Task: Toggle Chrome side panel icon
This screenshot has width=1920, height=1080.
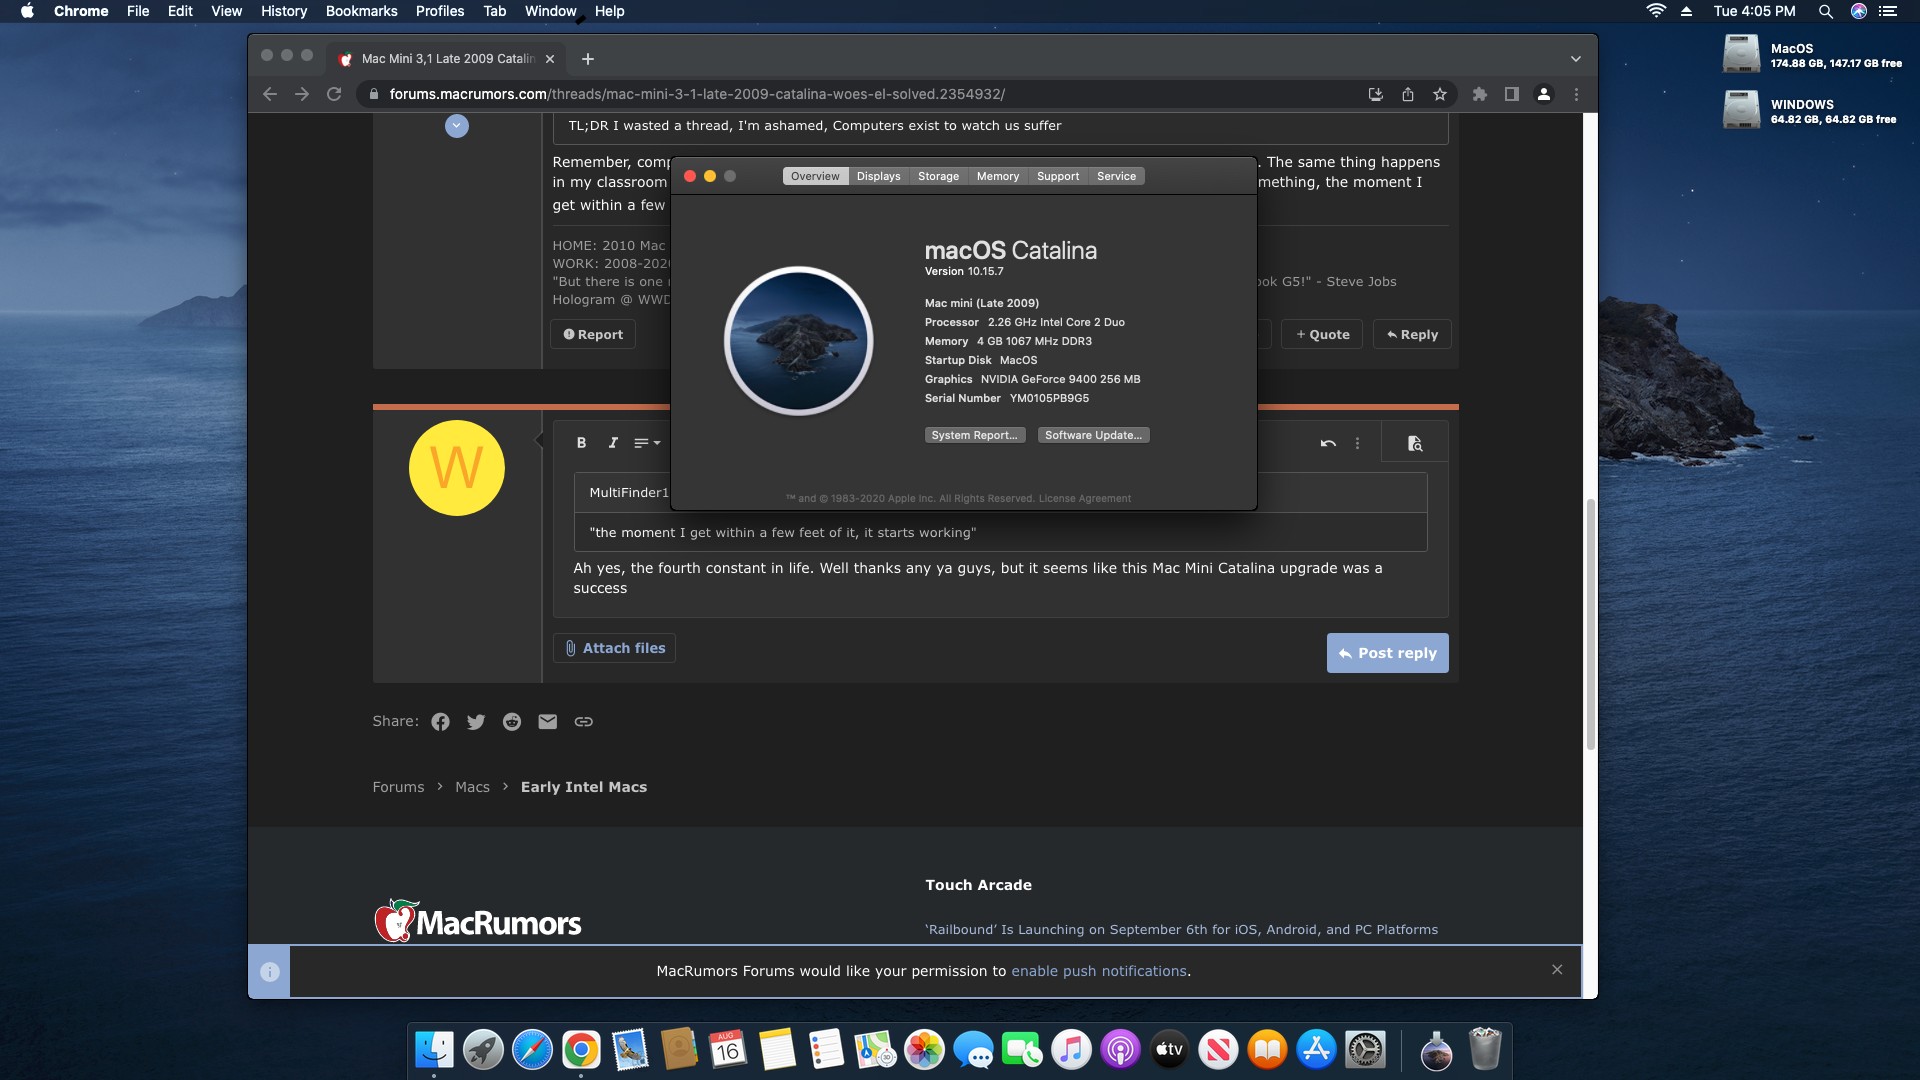Action: (x=1512, y=94)
